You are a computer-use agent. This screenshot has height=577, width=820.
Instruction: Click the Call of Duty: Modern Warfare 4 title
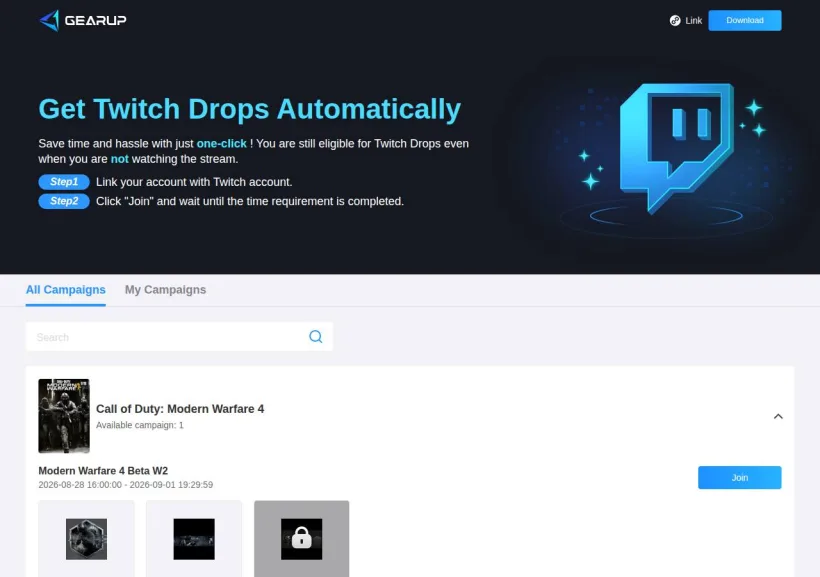click(180, 409)
